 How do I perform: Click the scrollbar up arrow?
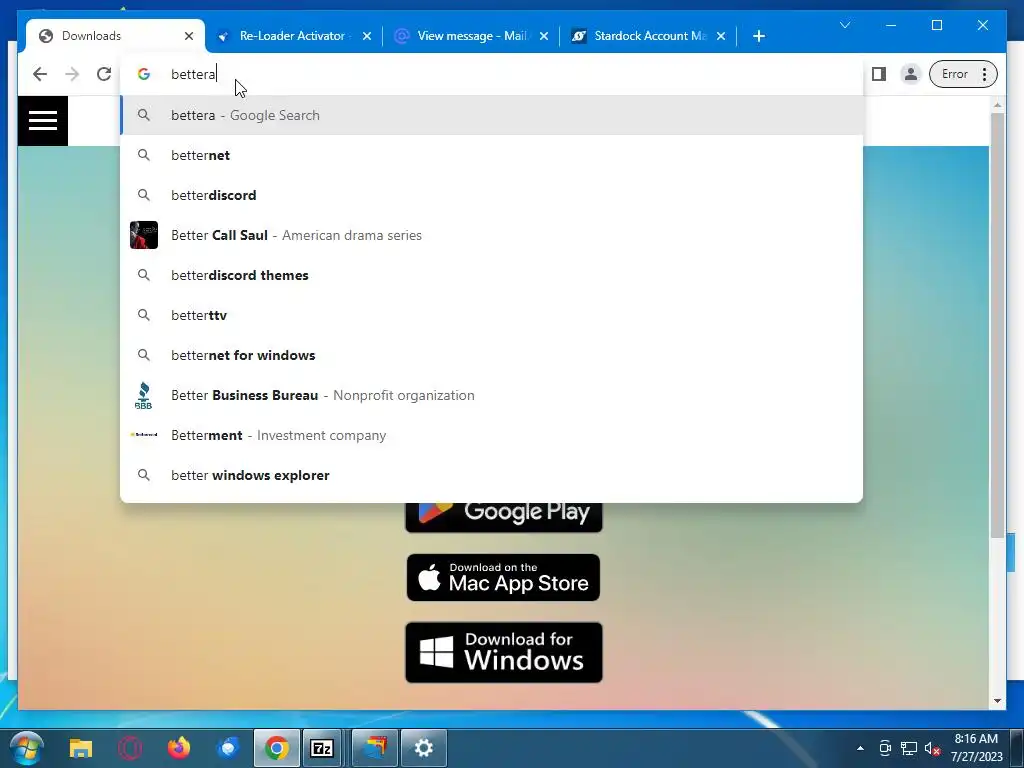[x=997, y=104]
